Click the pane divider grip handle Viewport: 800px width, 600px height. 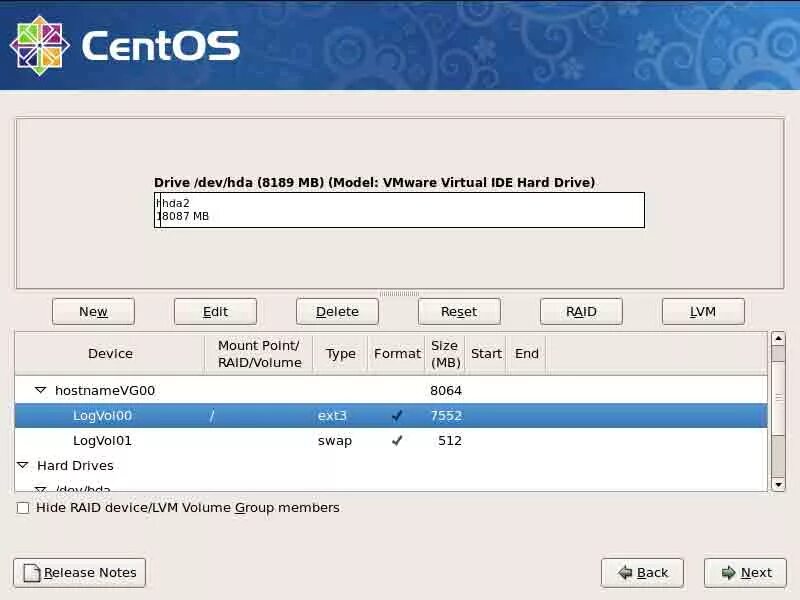(x=399, y=293)
